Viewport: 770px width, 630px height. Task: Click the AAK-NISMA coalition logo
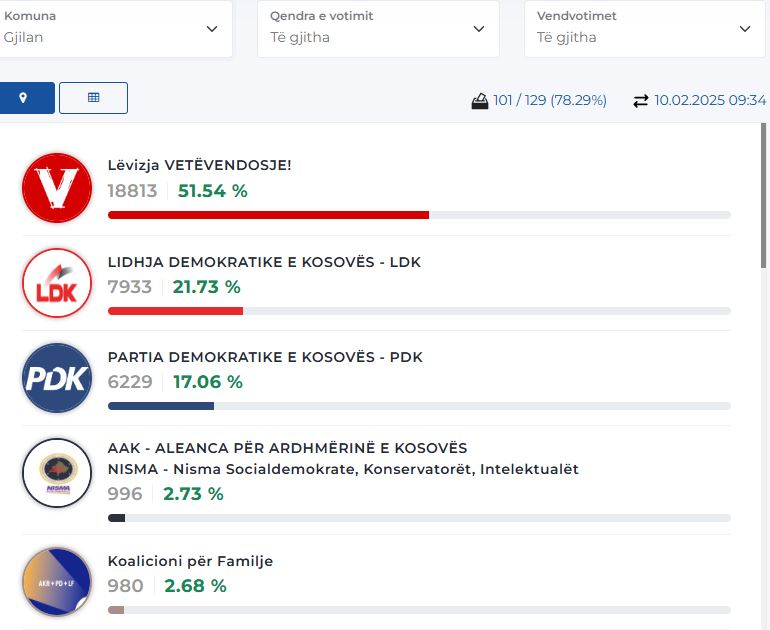[x=57, y=473]
